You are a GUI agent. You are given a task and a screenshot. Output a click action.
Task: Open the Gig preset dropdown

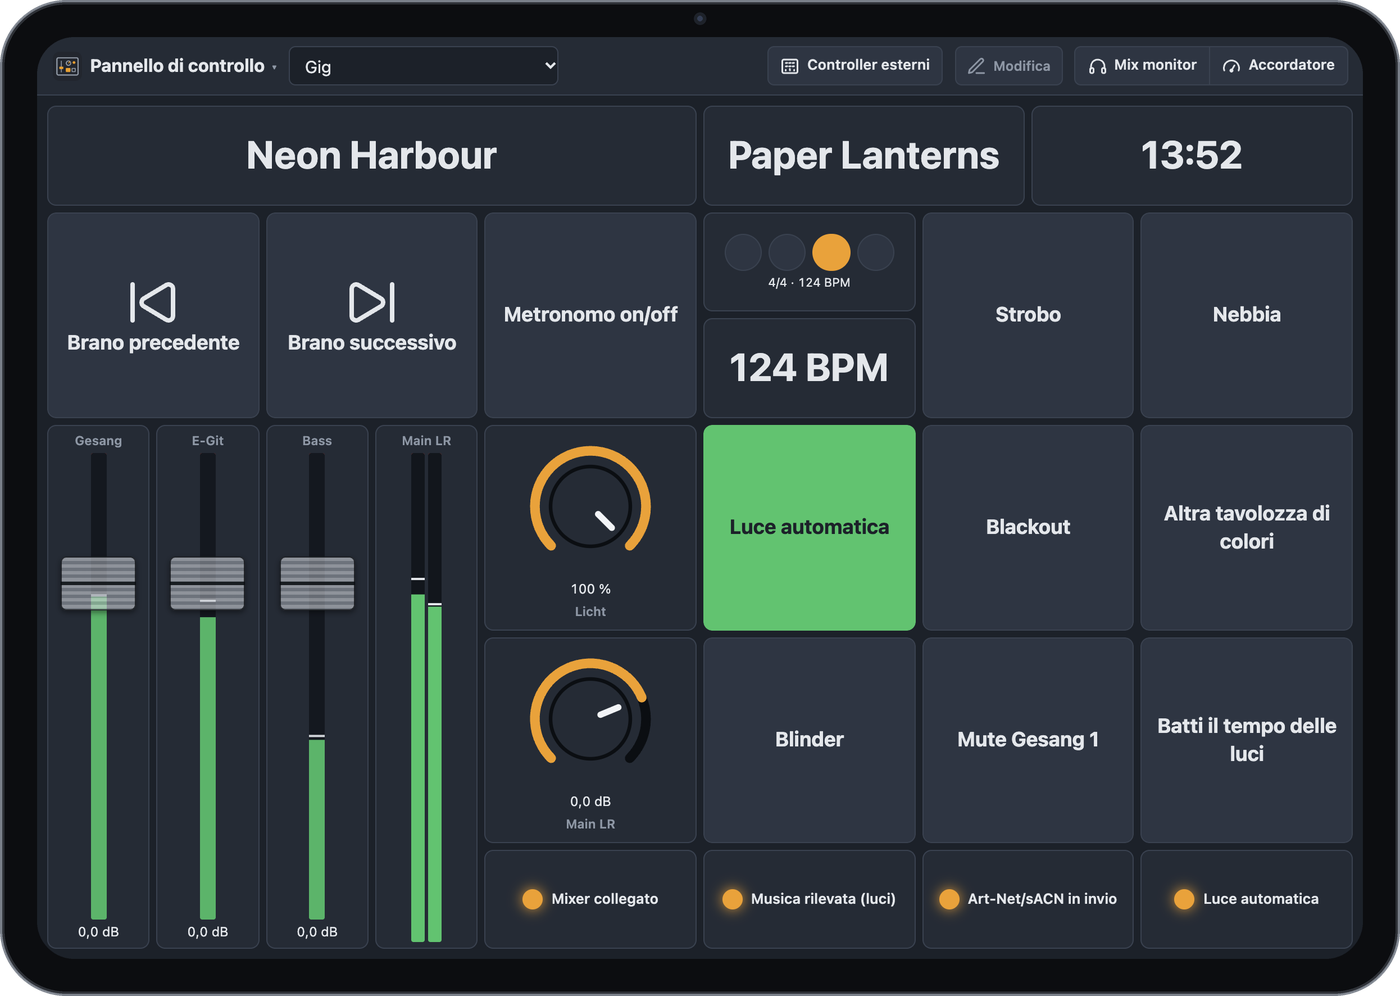tap(424, 66)
